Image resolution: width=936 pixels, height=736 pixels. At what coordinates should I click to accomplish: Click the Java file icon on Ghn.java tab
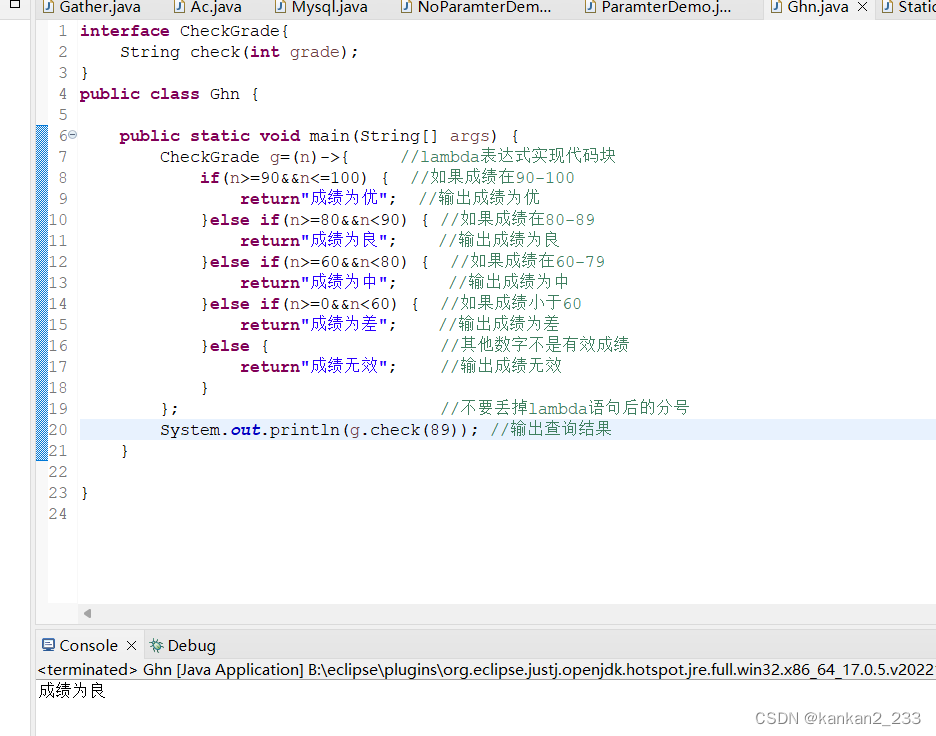click(775, 8)
